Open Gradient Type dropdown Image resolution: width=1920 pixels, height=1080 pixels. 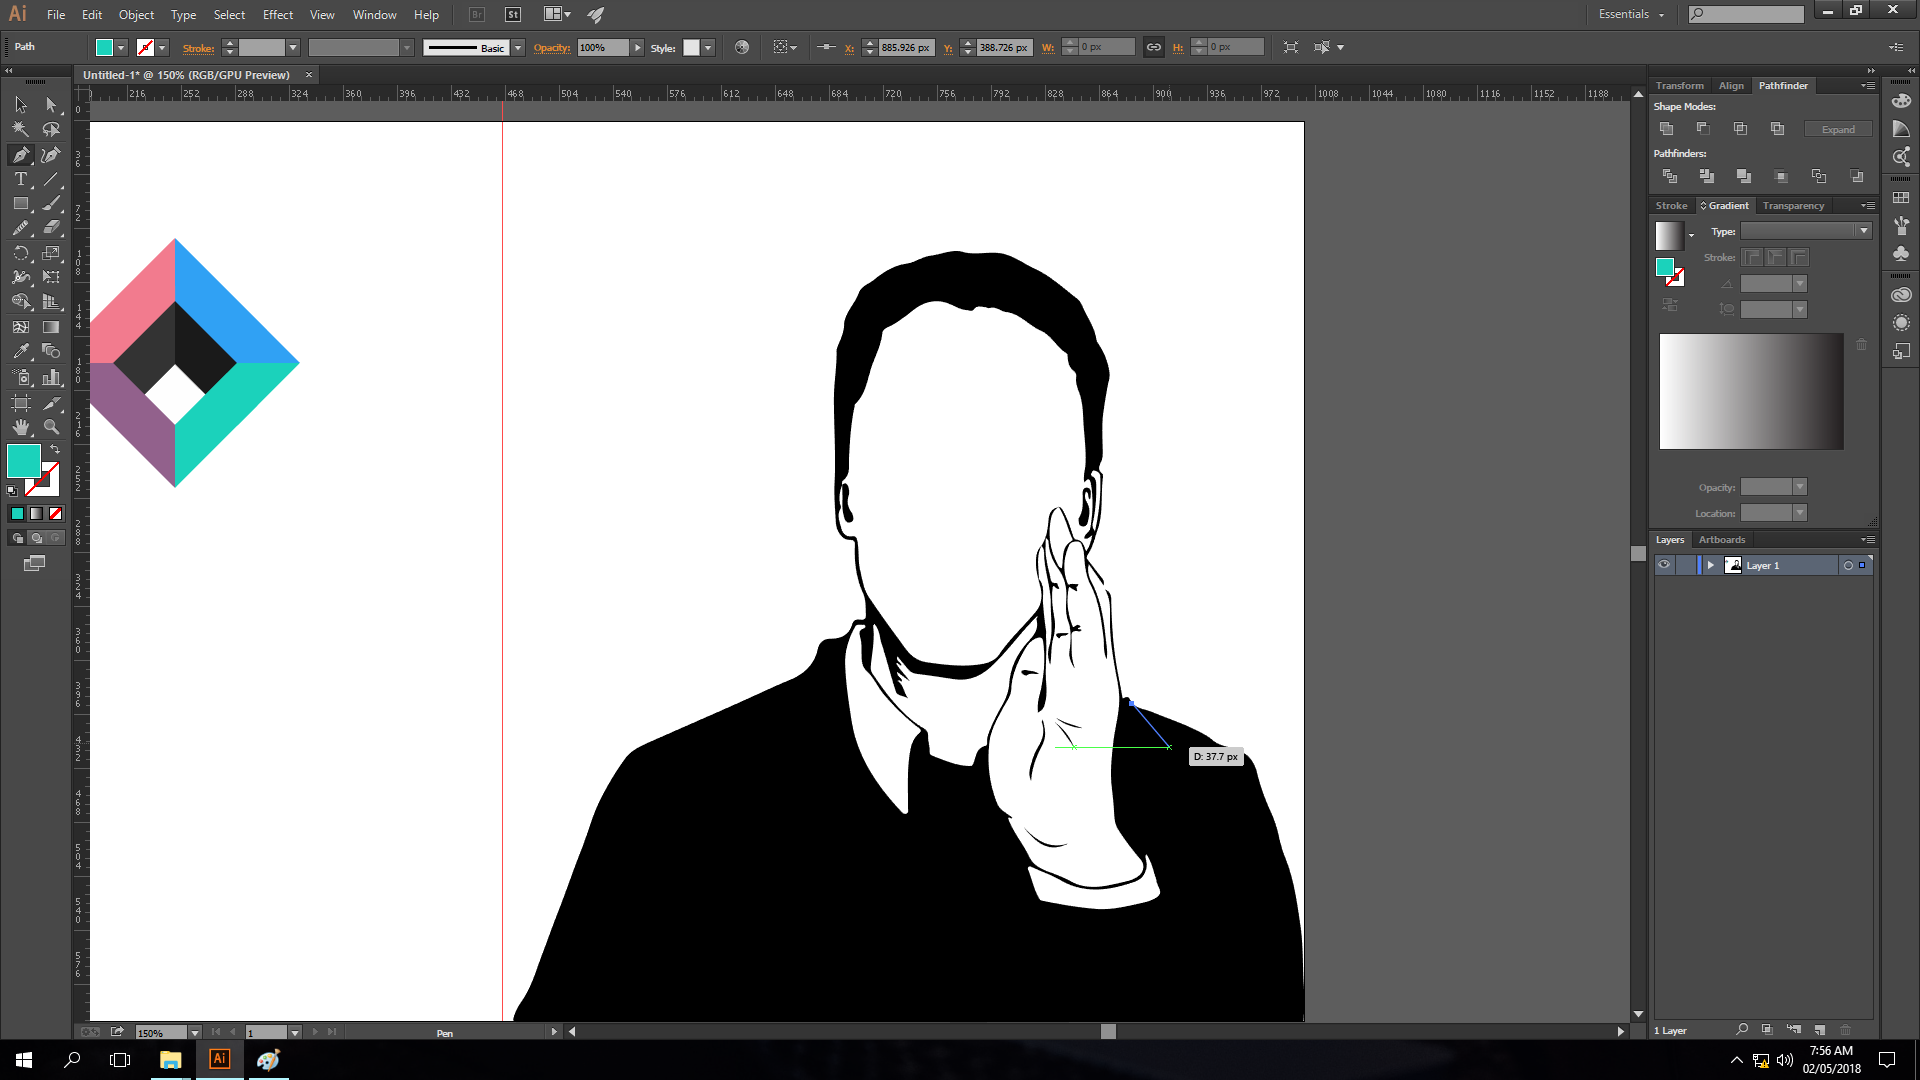pos(1806,231)
